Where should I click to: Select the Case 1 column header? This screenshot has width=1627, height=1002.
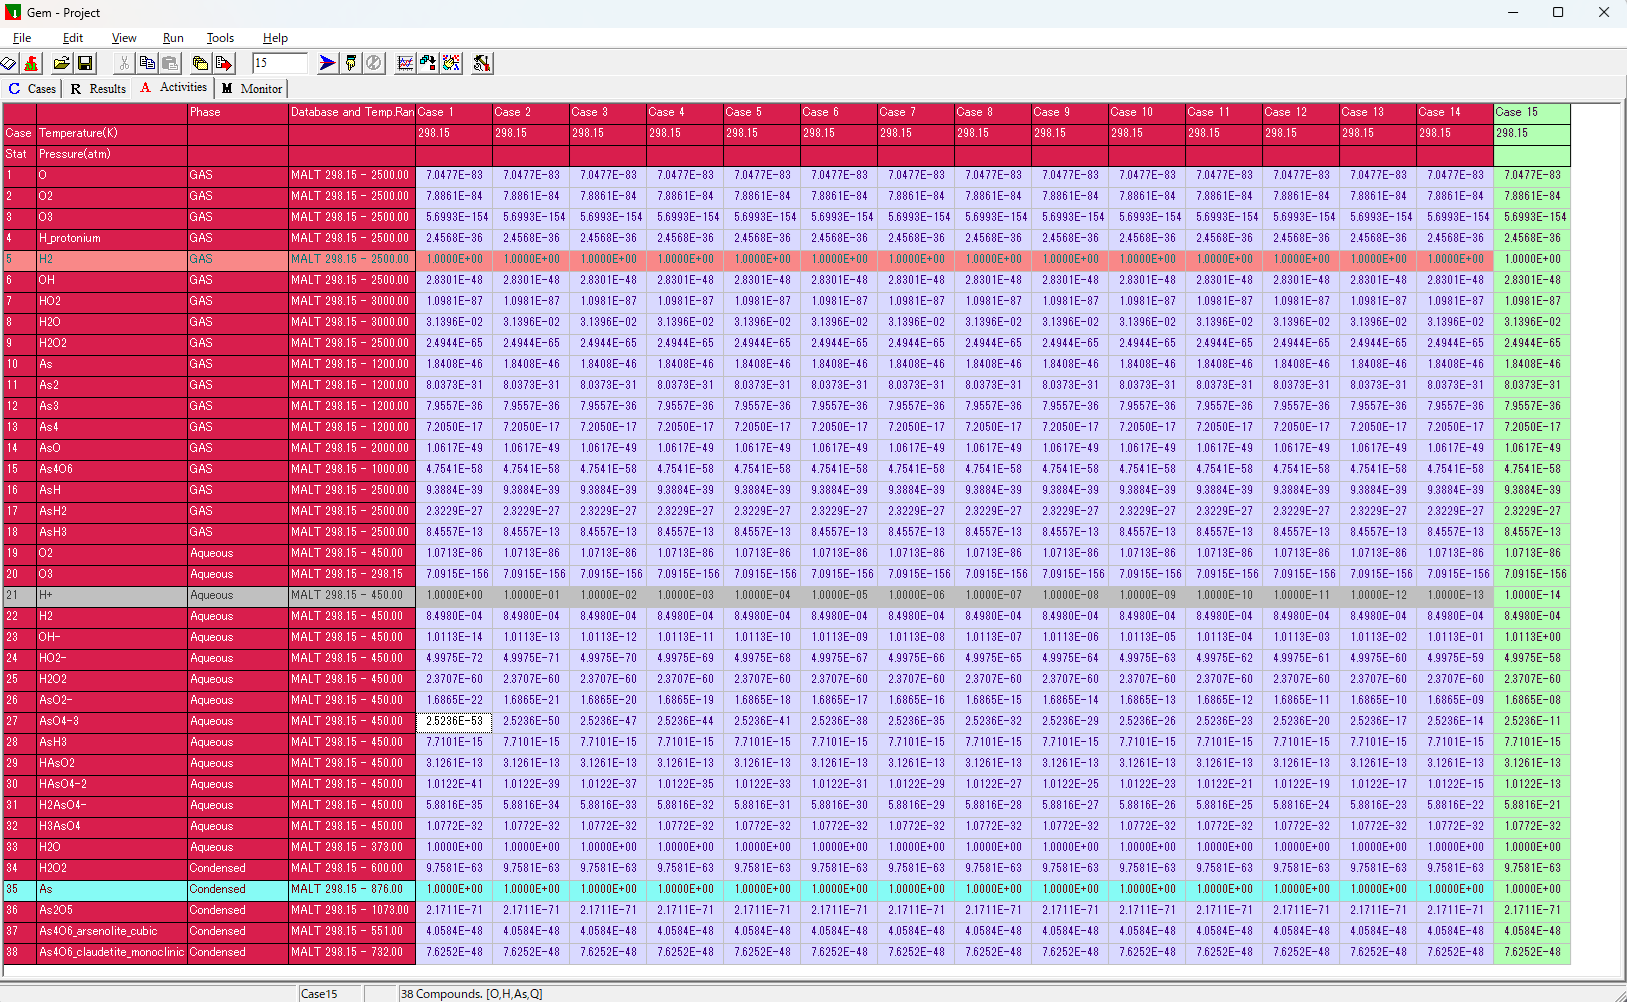coord(454,112)
